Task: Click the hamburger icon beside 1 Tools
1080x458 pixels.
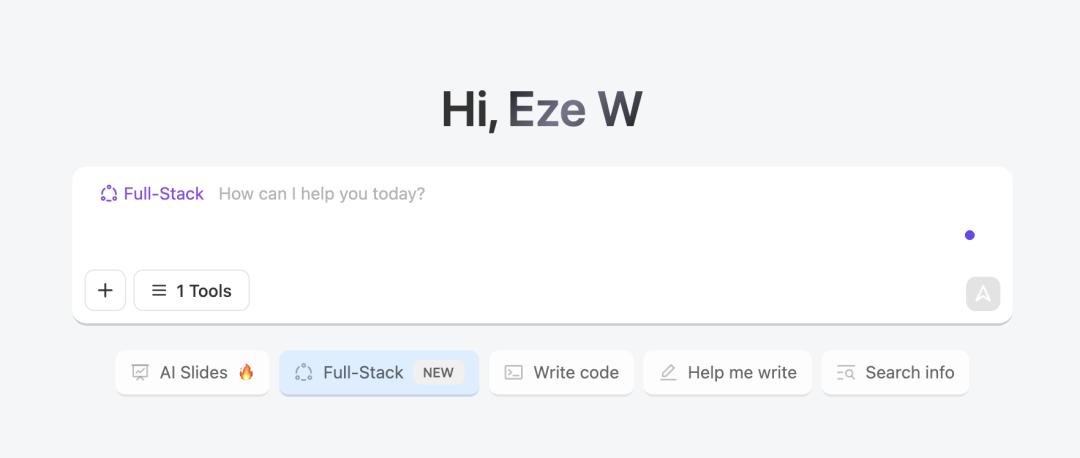Action: (x=159, y=291)
